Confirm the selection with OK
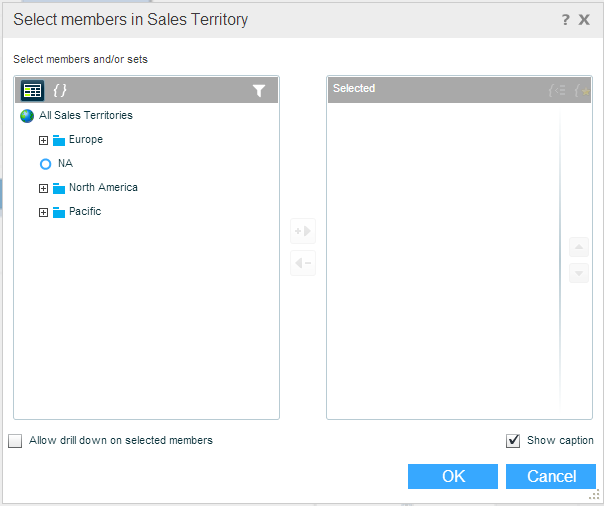Viewport: 604px width, 506px height. (x=453, y=477)
